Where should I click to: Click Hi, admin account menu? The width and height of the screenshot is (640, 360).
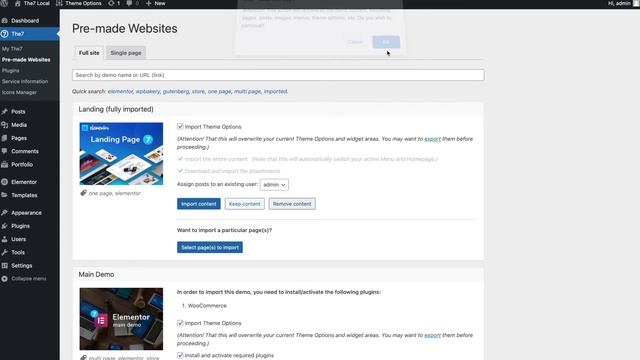point(623,3)
